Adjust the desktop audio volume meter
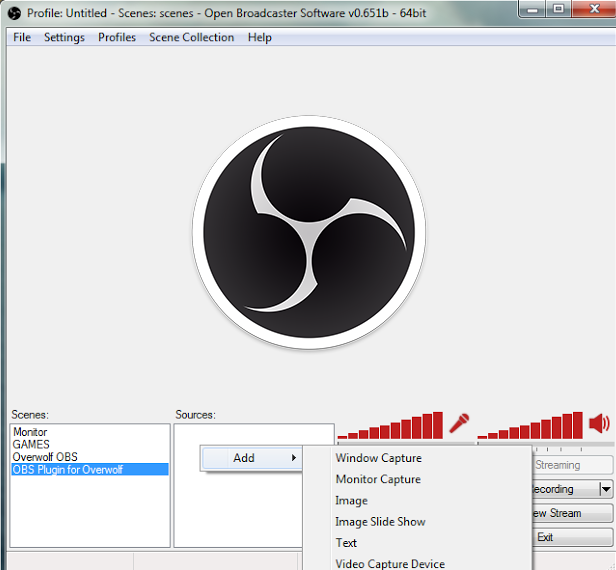 coord(530,425)
